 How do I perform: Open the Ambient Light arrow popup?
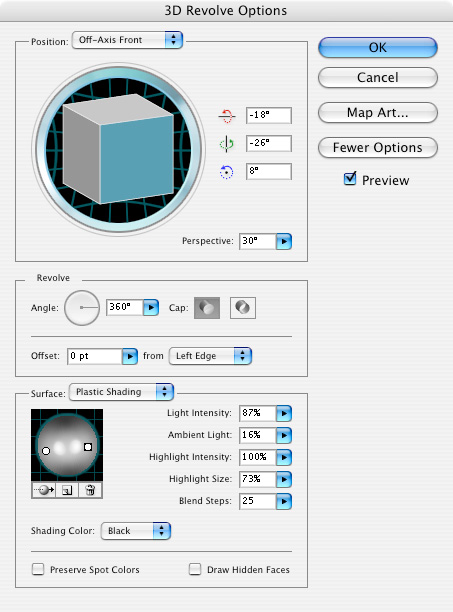click(x=284, y=435)
